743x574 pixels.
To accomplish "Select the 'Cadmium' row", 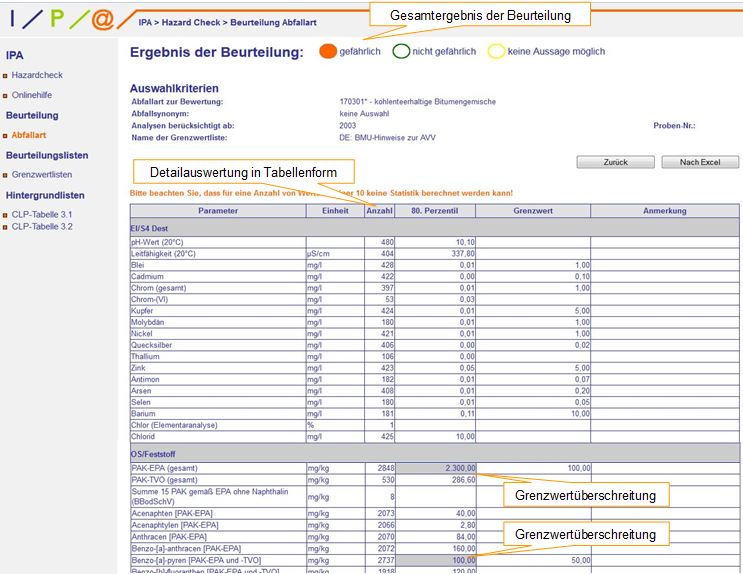I will coord(435,276).
